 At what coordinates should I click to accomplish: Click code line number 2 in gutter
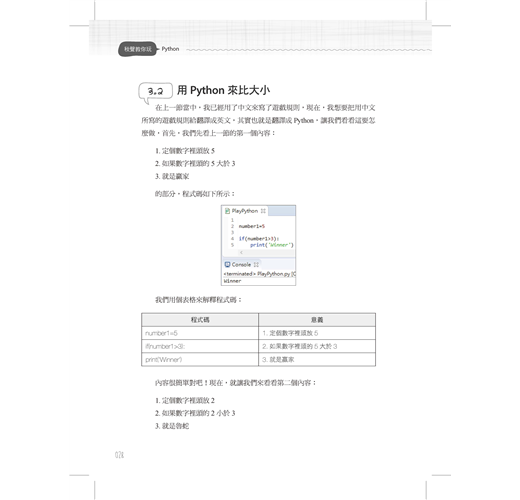(x=232, y=226)
